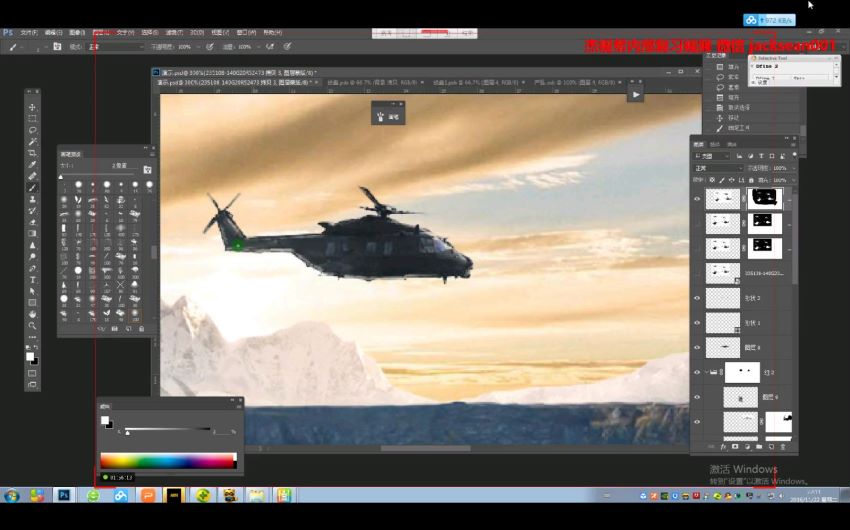Open the 3D(D) menu
Image resolution: width=850 pixels, height=530 pixels.
click(x=196, y=33)
